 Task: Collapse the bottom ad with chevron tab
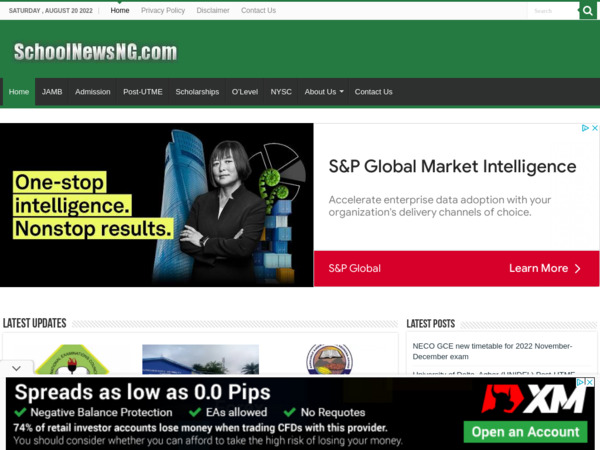pyautogui.click(x=16, y=368)
